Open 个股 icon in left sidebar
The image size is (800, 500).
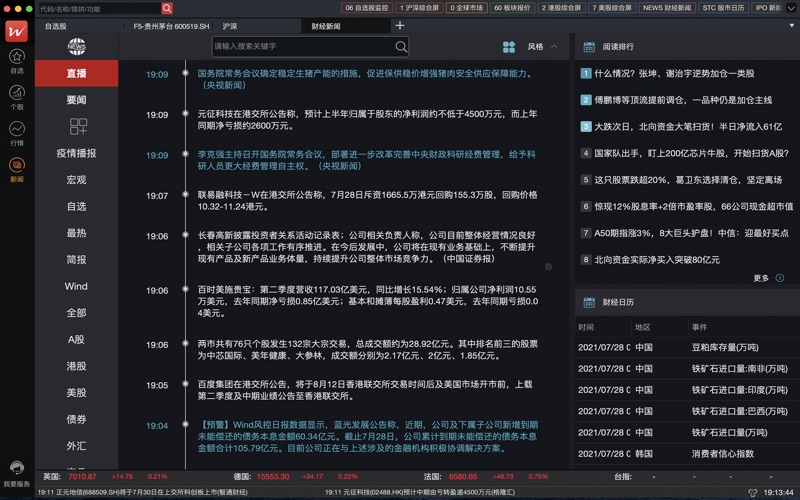[16, 97]
